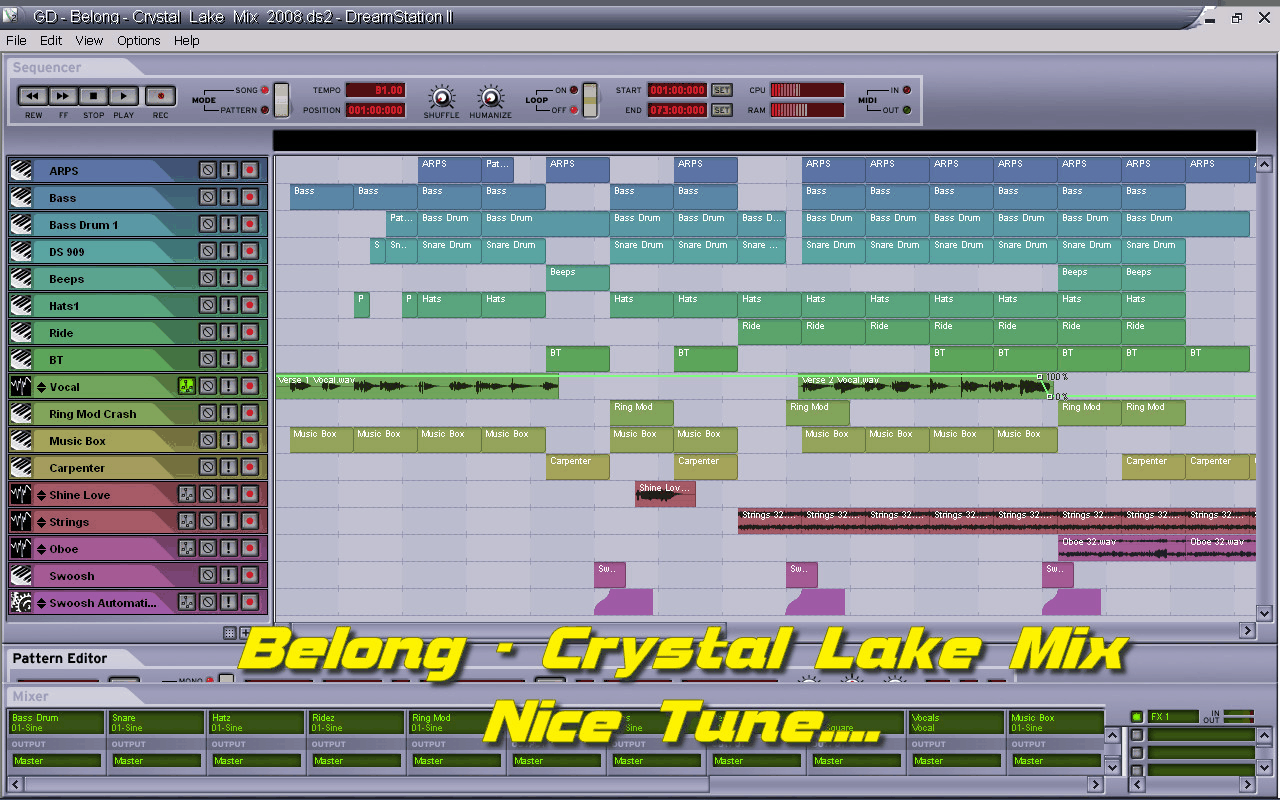Select the Verse 2 Vocal.wav audio clip

click(x=926, y=386)
